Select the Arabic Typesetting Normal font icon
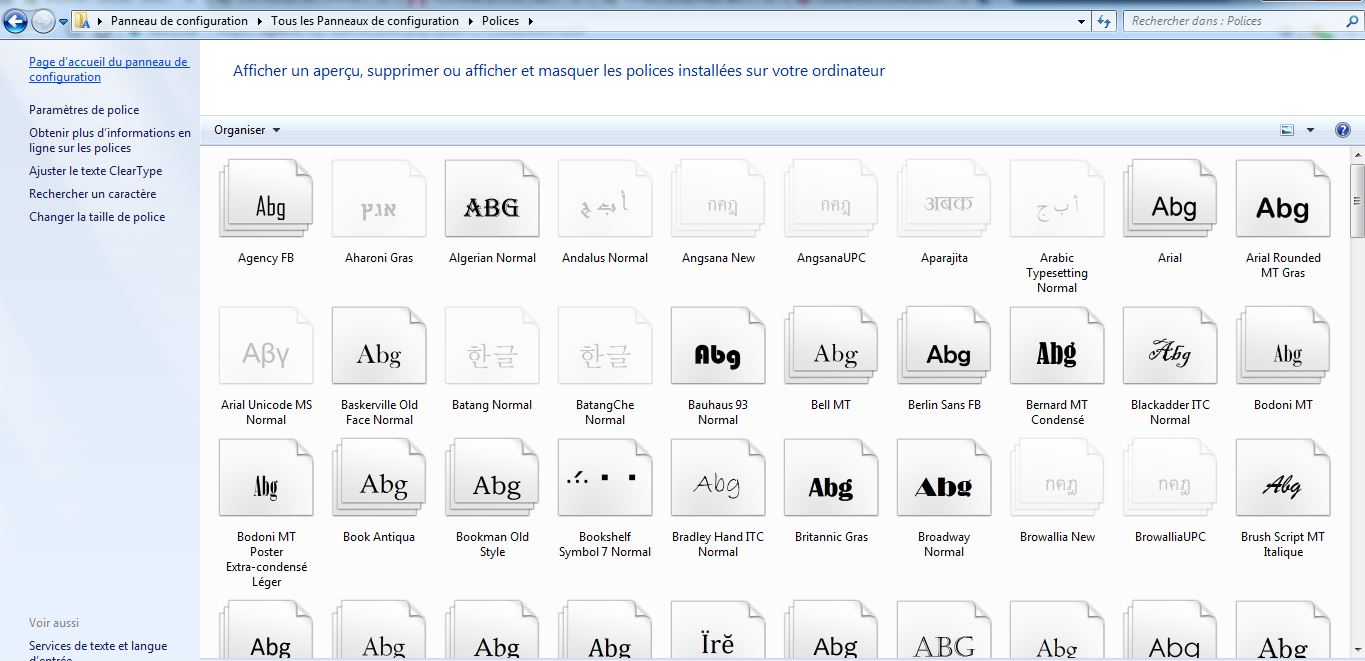 1057,199
